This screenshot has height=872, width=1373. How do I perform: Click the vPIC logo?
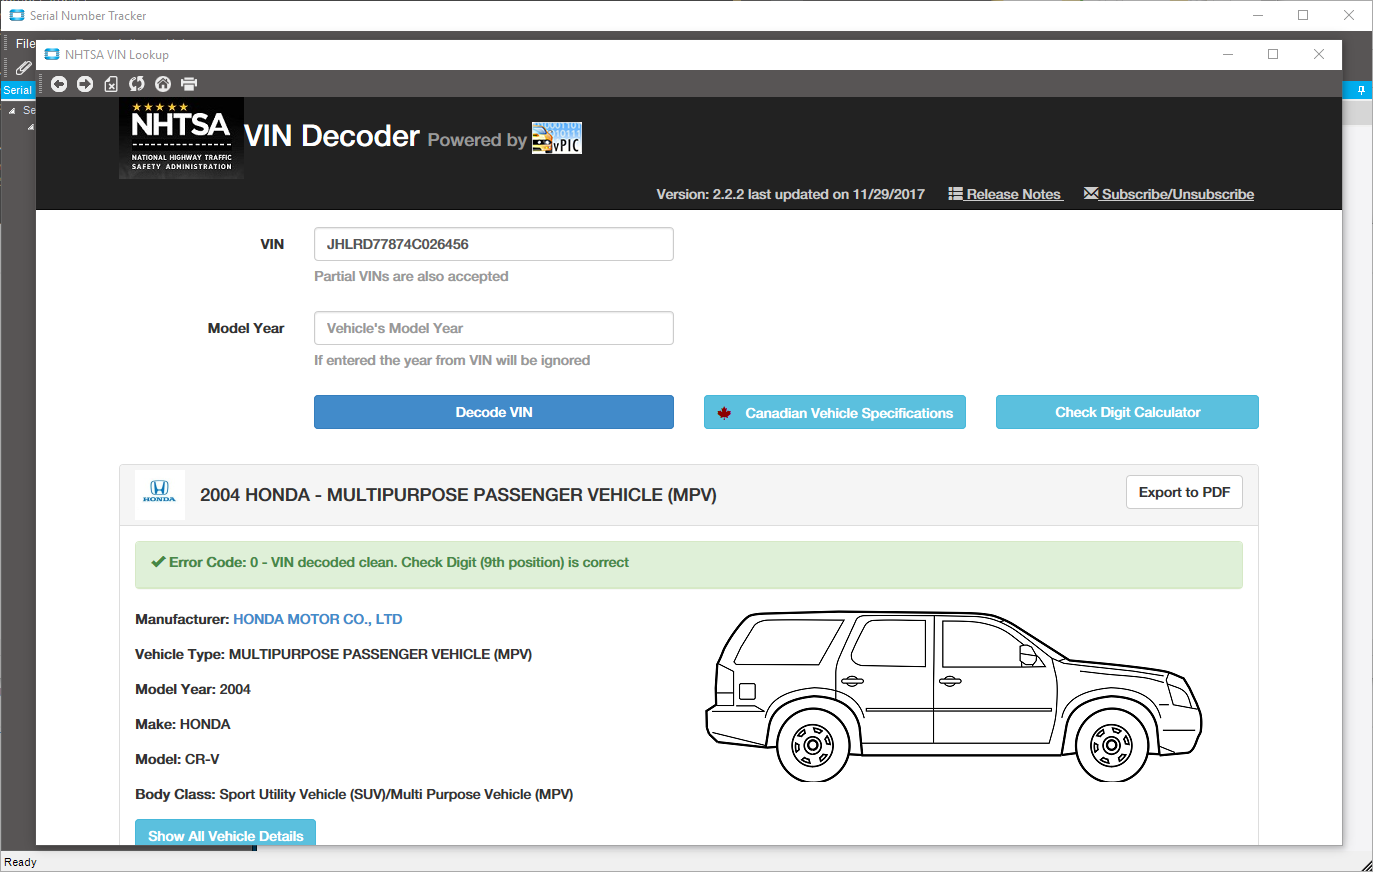[x=557, y=138]
